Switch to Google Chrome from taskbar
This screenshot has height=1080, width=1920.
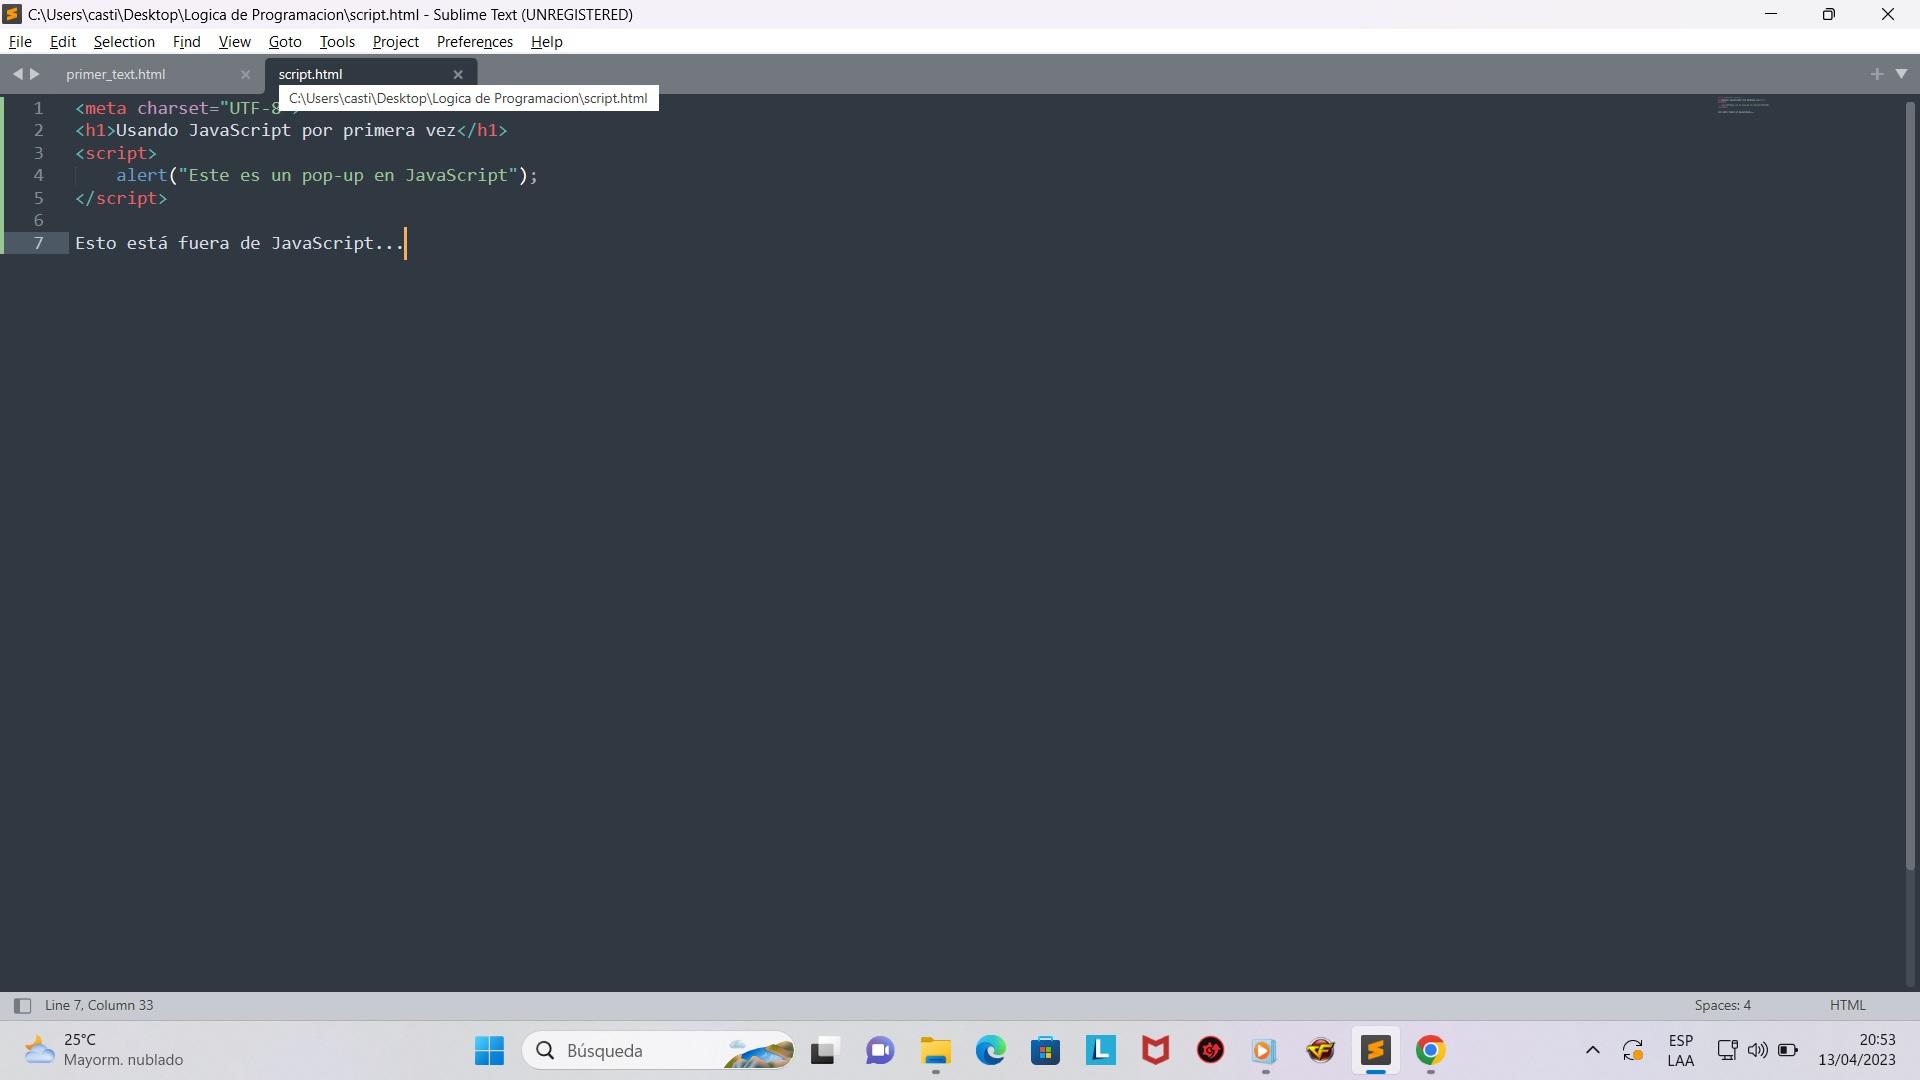pyautogui.click(x=1431, y=1051)
